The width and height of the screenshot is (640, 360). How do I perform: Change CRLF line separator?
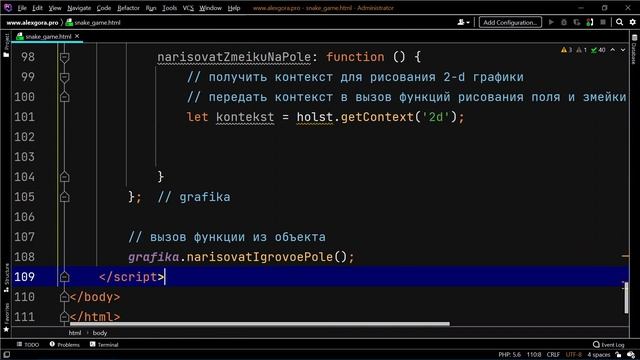tap(553, 355)
